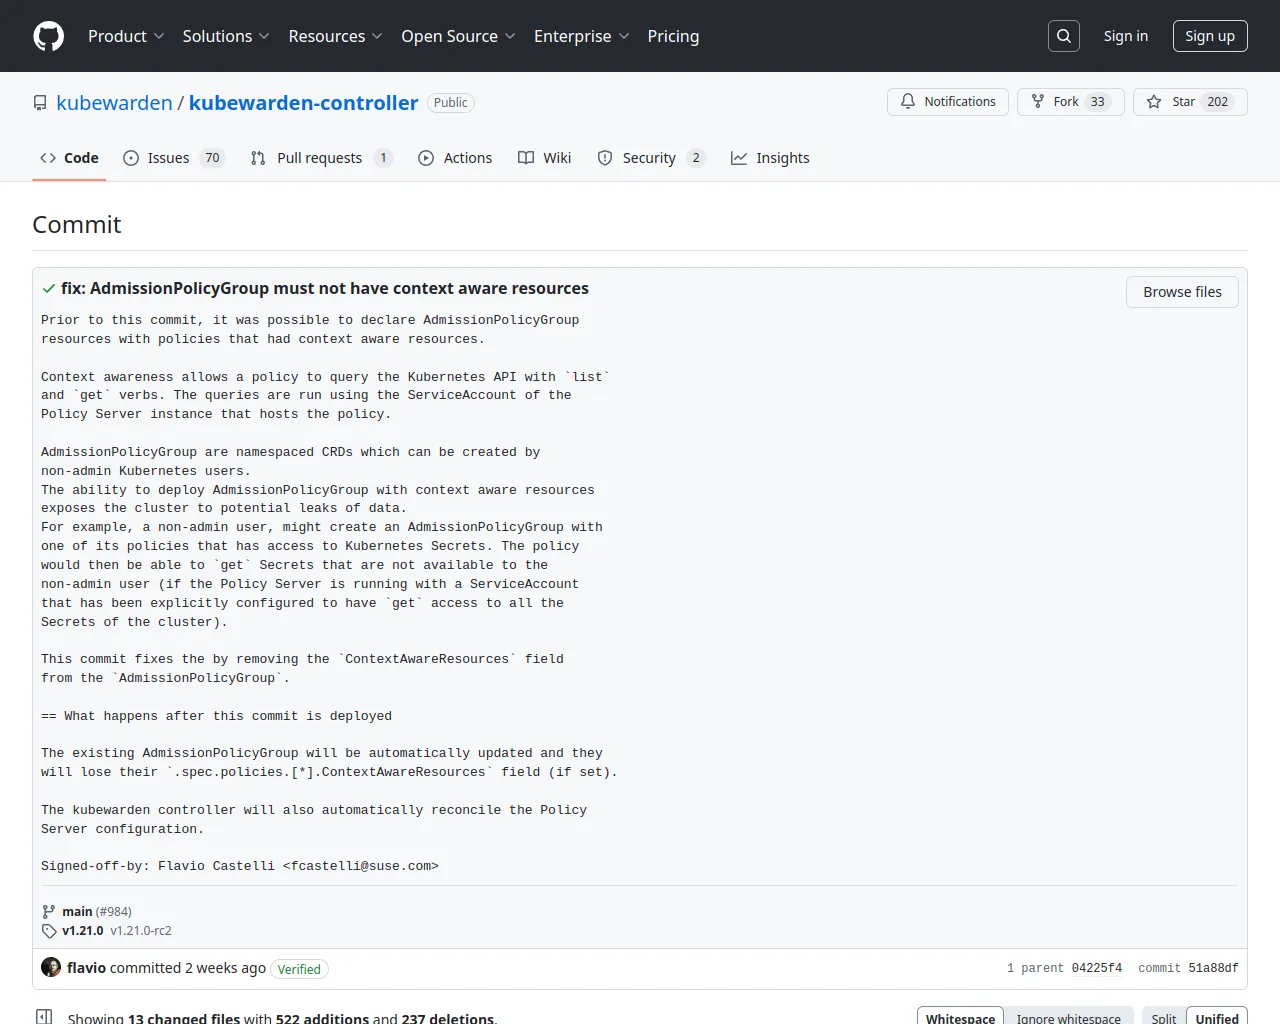Viewport: 1280px width, 1024px height.
Task: Open the v1.21.0 tag link
Action: click(x=83, y=931)
